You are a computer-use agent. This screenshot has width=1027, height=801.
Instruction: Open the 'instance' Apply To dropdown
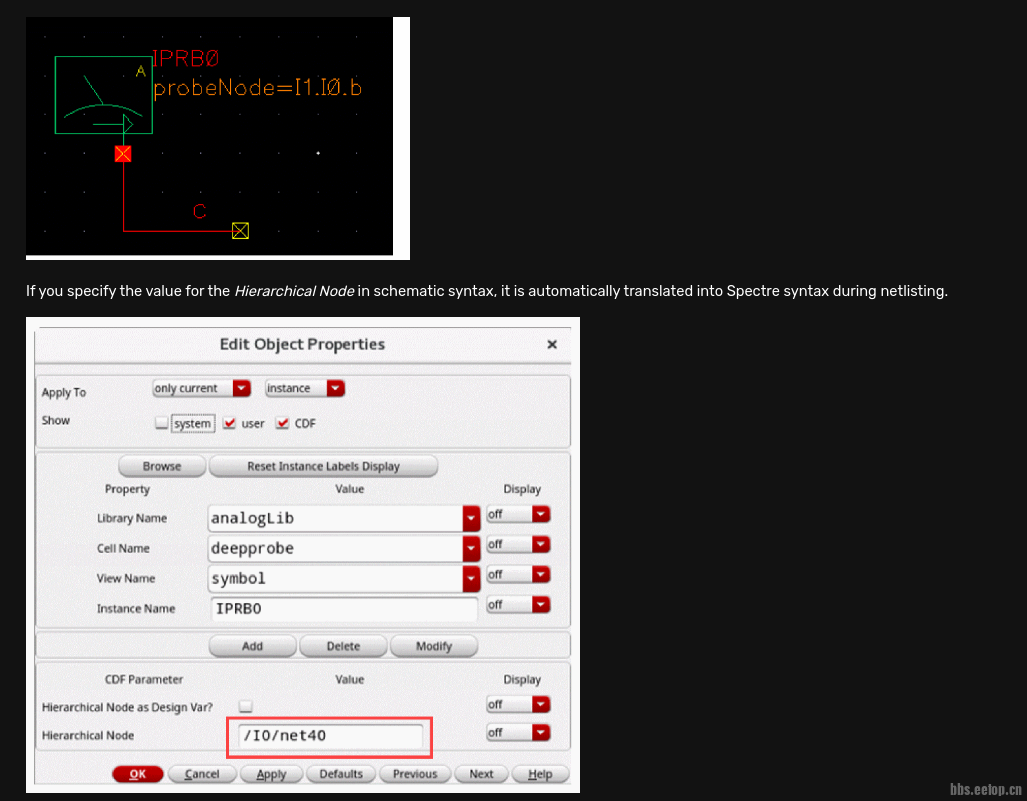point(305,388)
